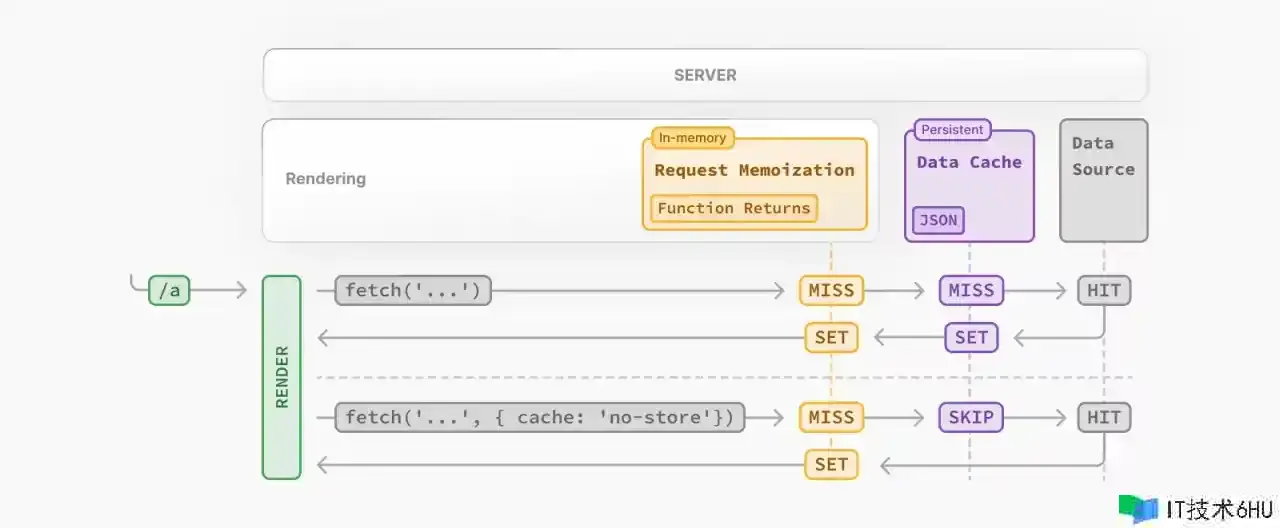Select the gray Data Source box
The image size is (1280, 528).
1104,181
